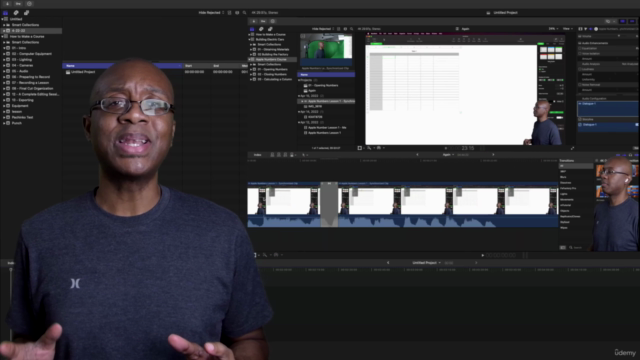Viewport: 640px width, 360px height.
Task: Enable the Noise Removal checkbox
Action: click(x=580, y=84)
